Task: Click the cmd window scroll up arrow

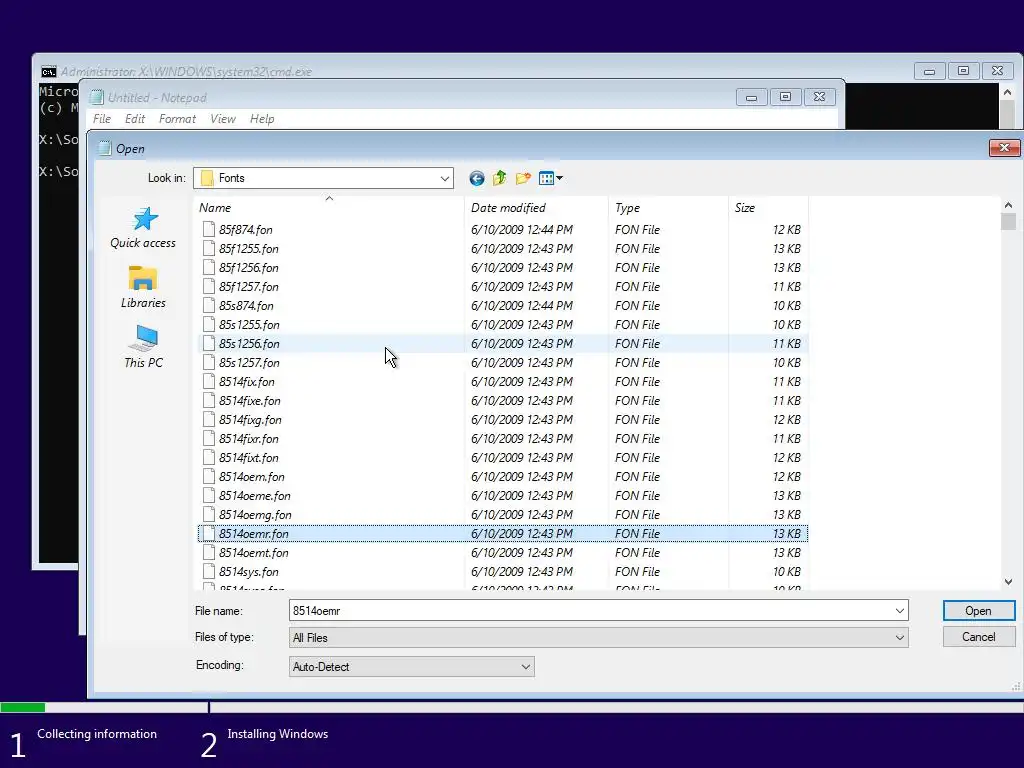Action: [x=1007, y=93]
